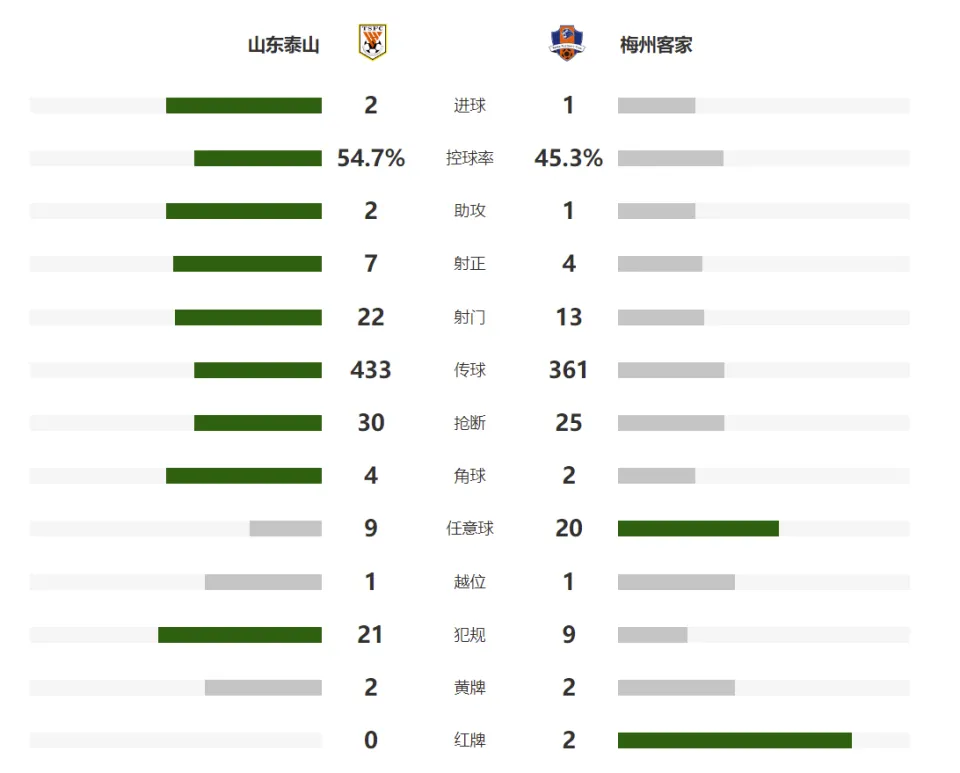Open the 梅州客家 team name
The width and height of the screenshot is (960, 773).
656,45
